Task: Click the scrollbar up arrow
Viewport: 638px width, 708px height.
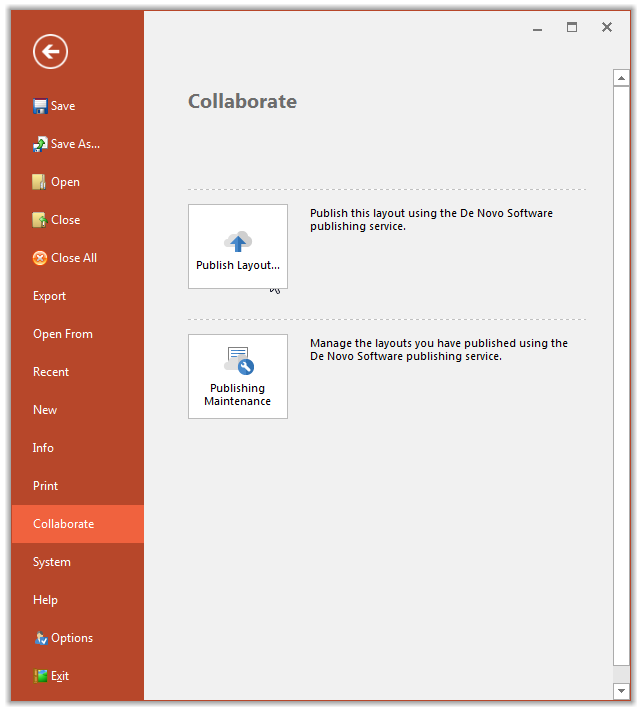Action: pos(622,77)
